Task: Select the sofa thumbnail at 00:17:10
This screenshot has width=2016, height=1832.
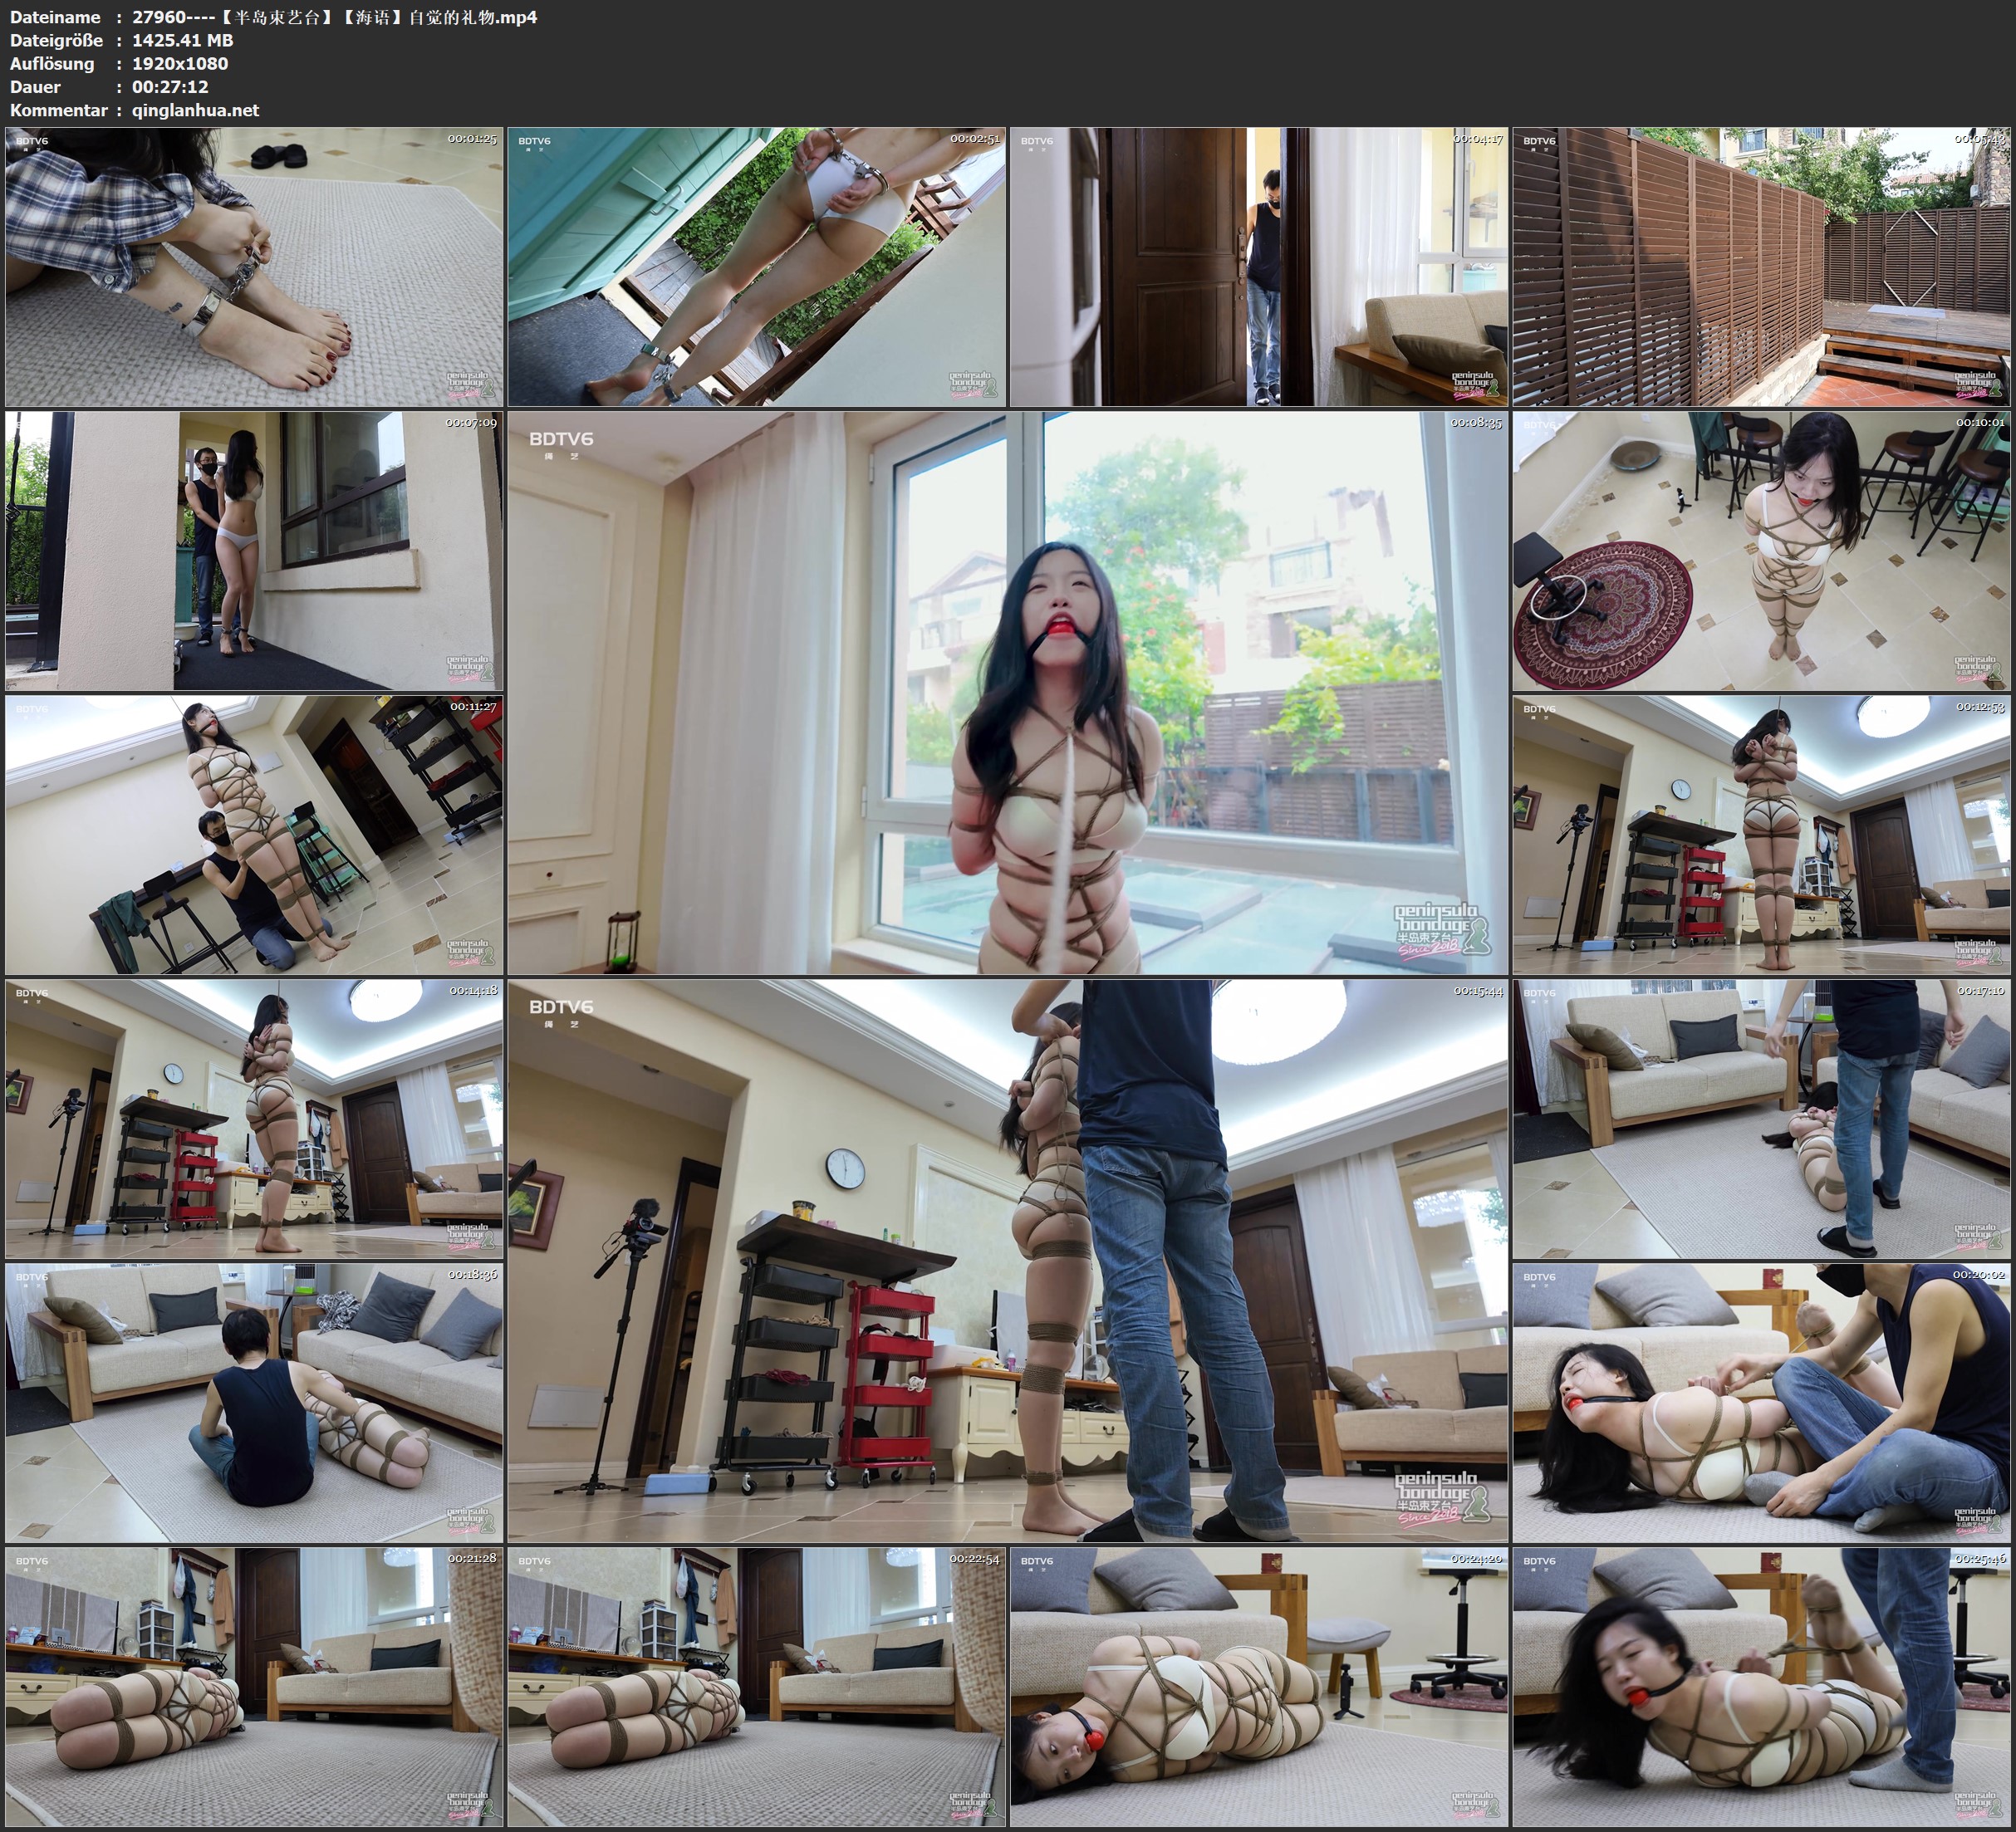Action: pos(1761,1119)
